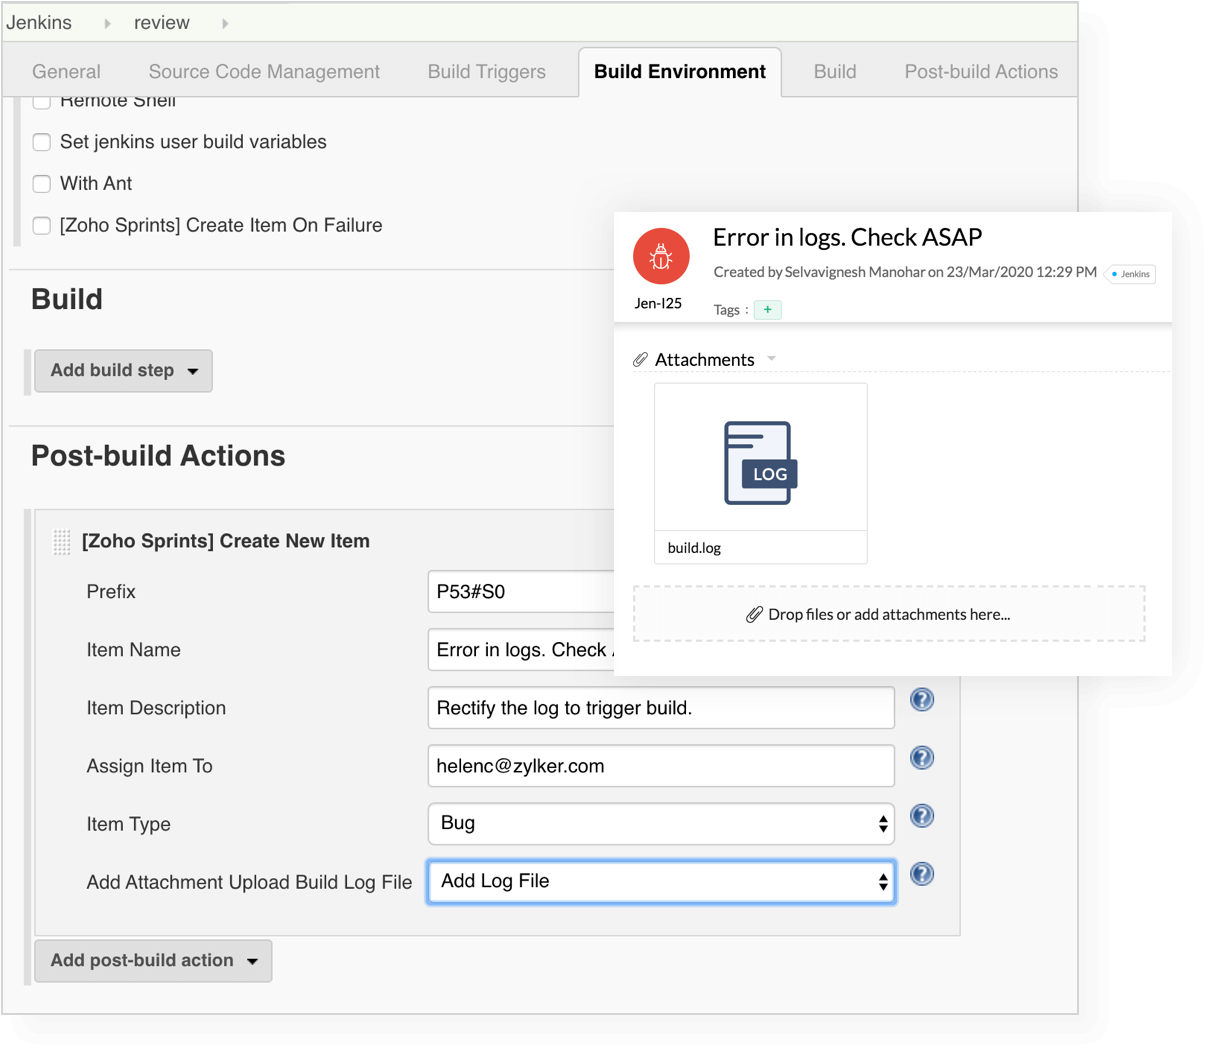Click help icon for Item Type
The image size is (1212, 1054).
click(x=922, y=816)
